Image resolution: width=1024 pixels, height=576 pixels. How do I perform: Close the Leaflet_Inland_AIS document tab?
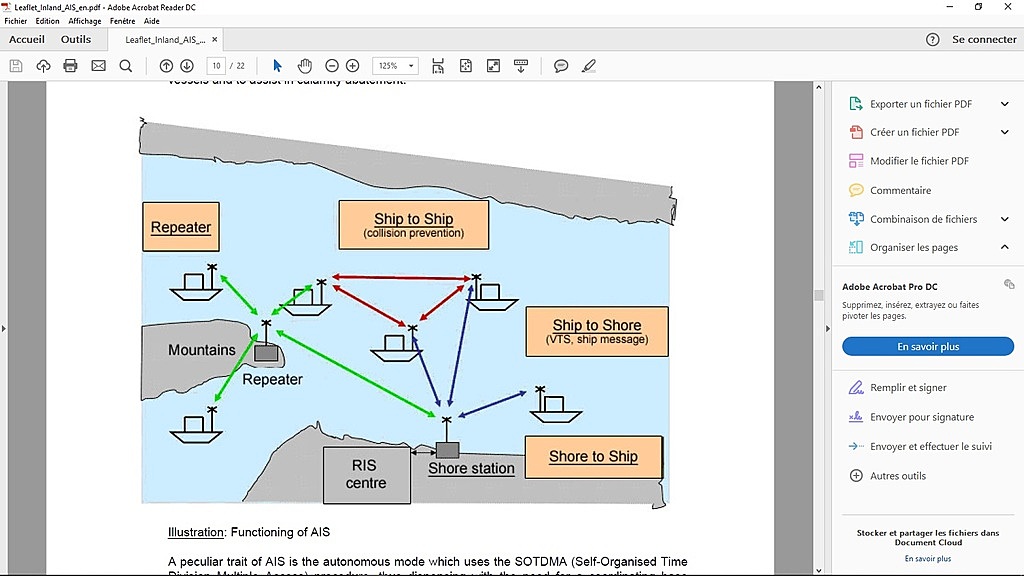[x=214, y=40]
